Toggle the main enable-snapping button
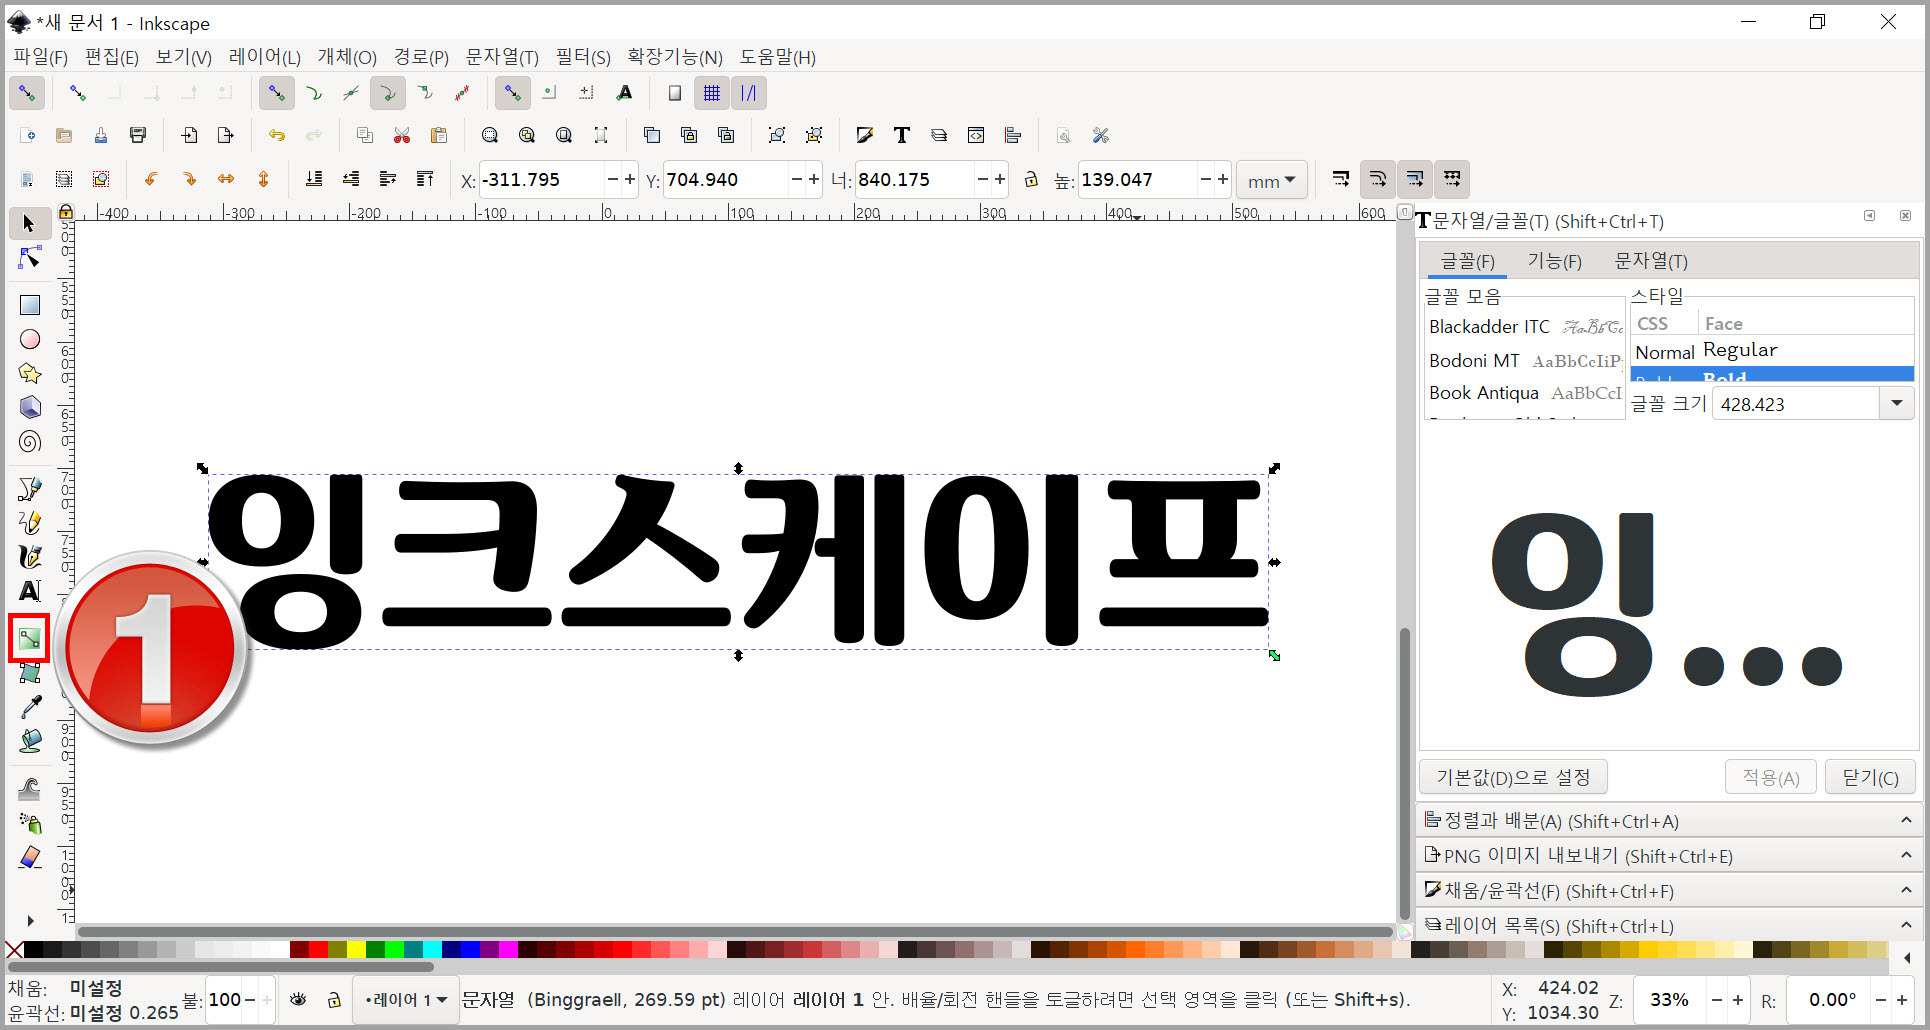Viewport: 1930px width, 1030px height. pyautogui.click(x=26, y=93)
